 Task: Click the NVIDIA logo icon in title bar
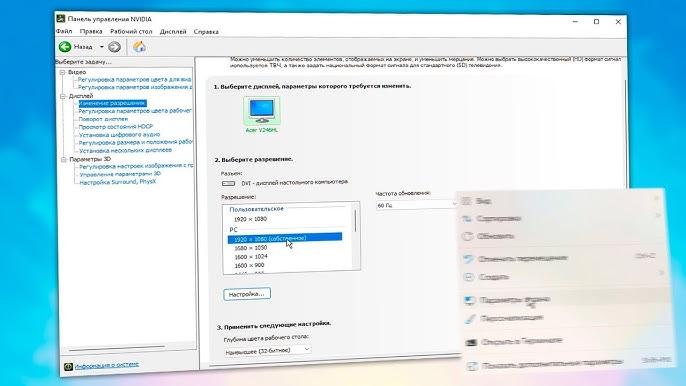click(x=61, y=19)
